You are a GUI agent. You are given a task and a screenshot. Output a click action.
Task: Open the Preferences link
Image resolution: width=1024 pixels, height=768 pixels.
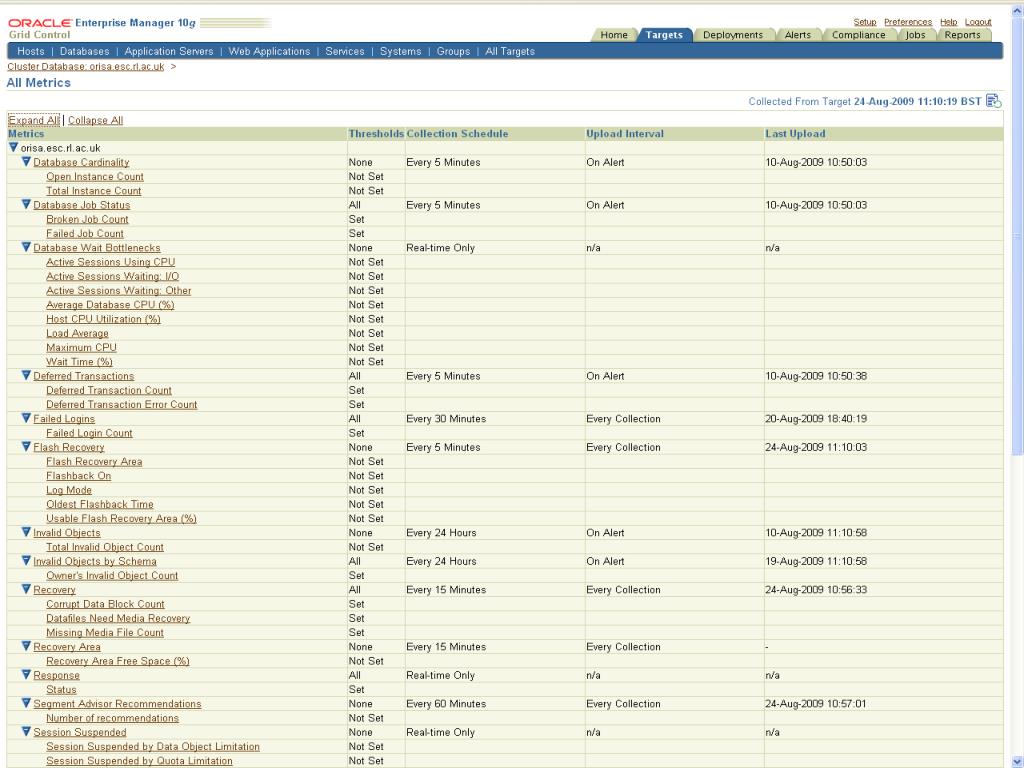(x=908, y=22)
